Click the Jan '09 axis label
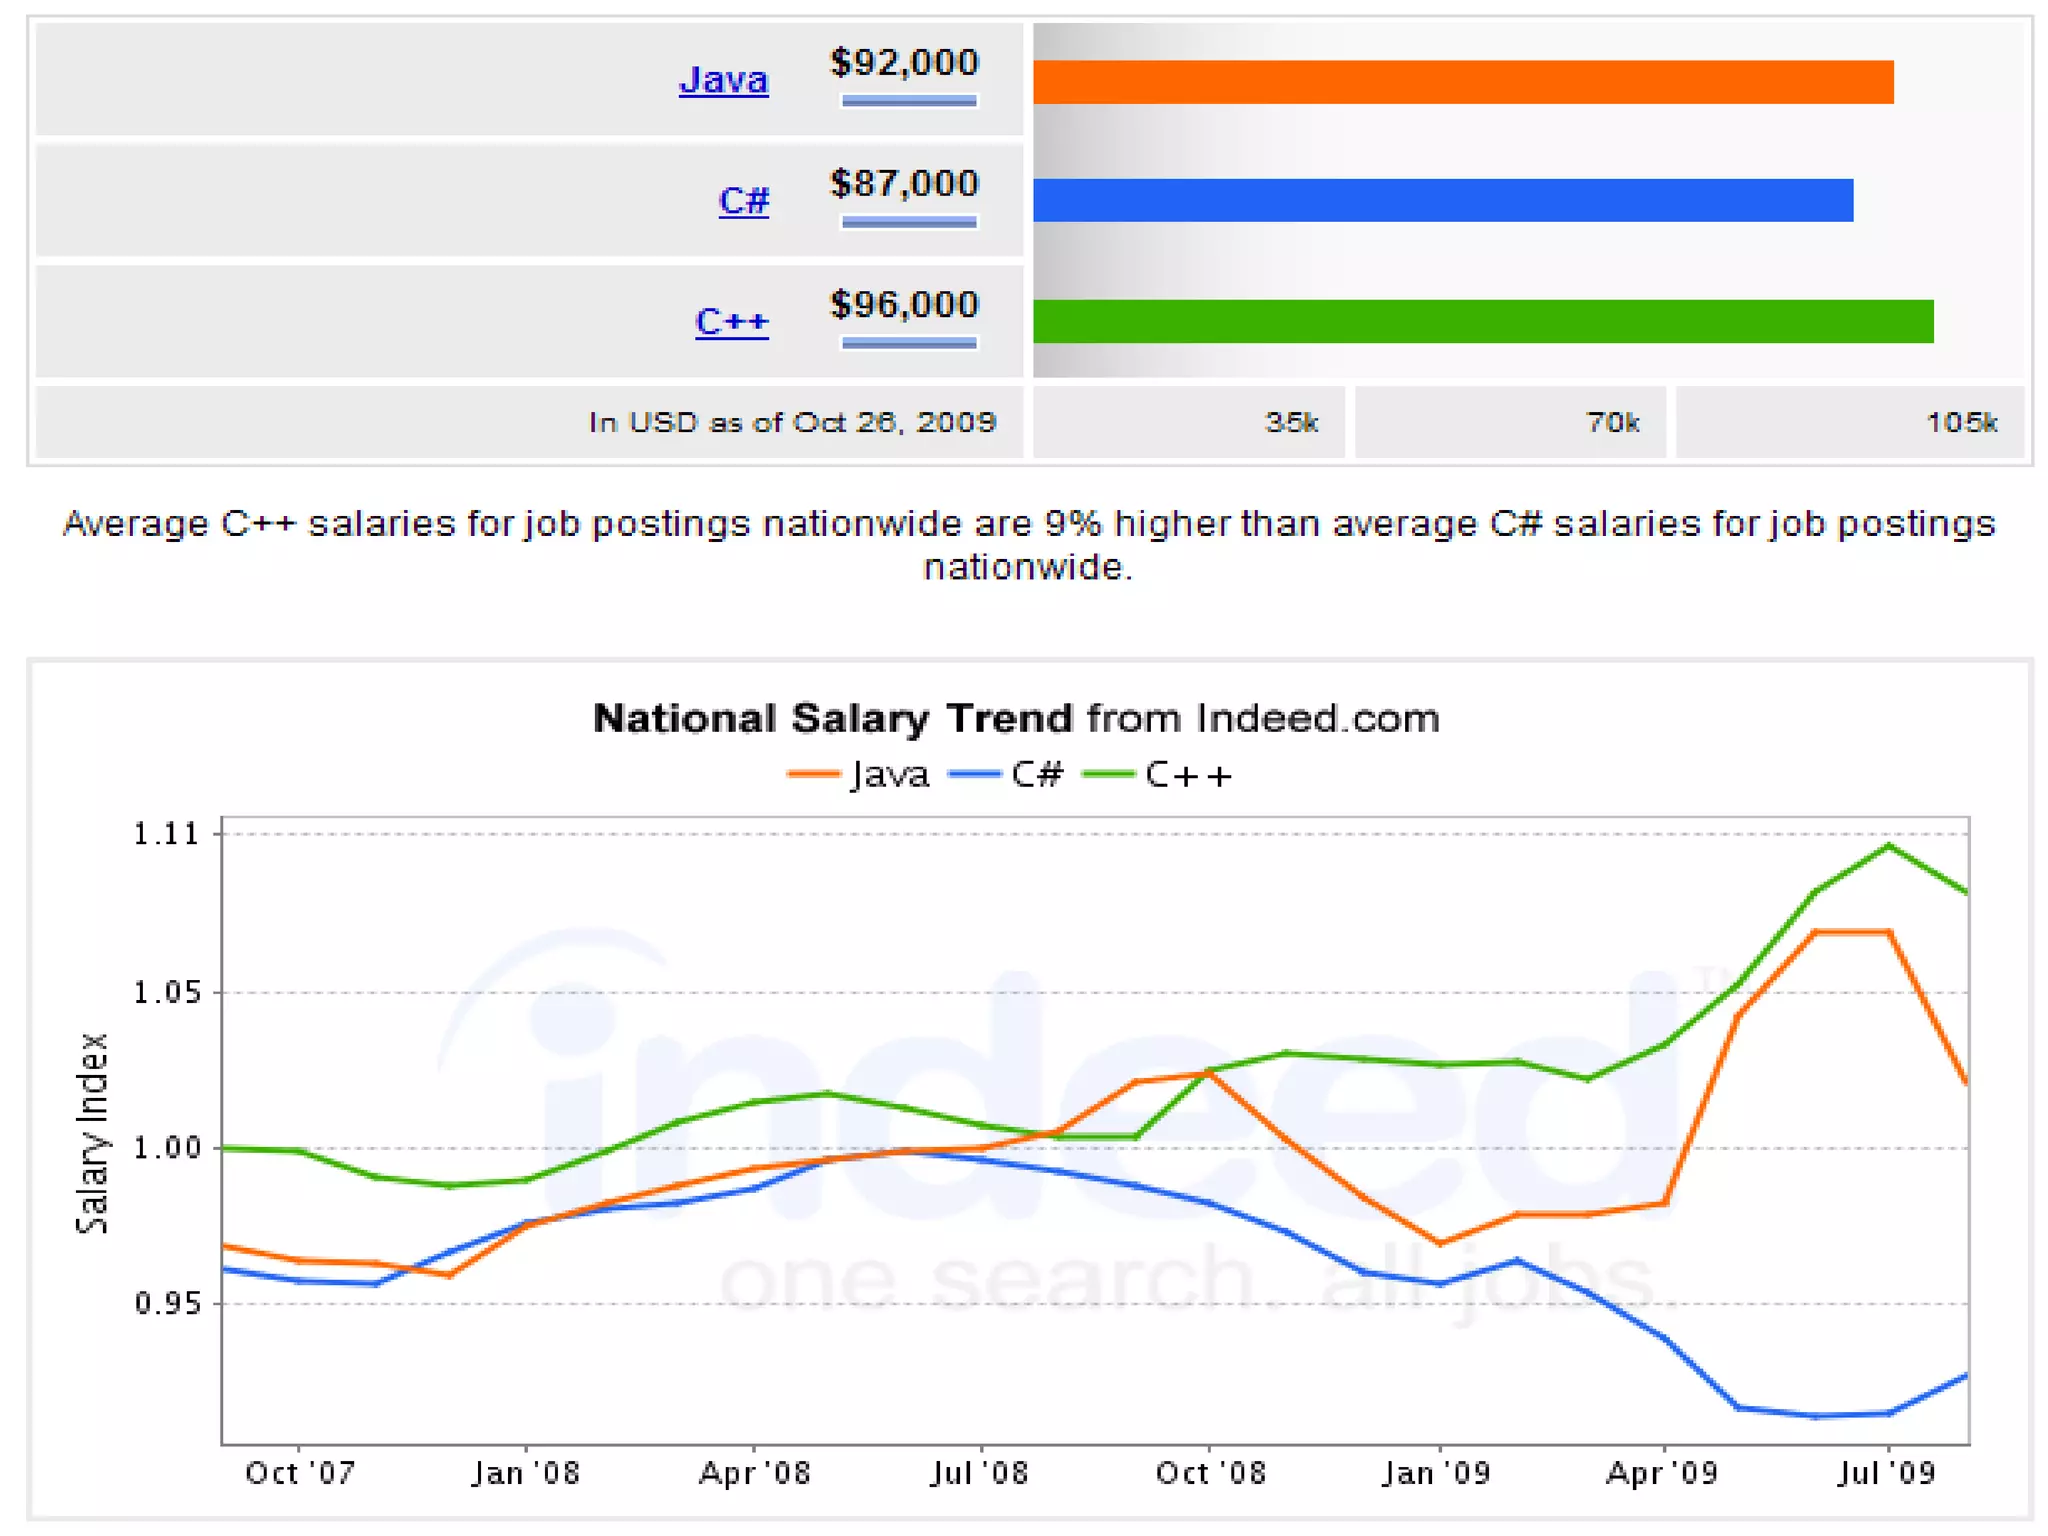This screenshot has height=1536, width=2048. point(1436,1473)
